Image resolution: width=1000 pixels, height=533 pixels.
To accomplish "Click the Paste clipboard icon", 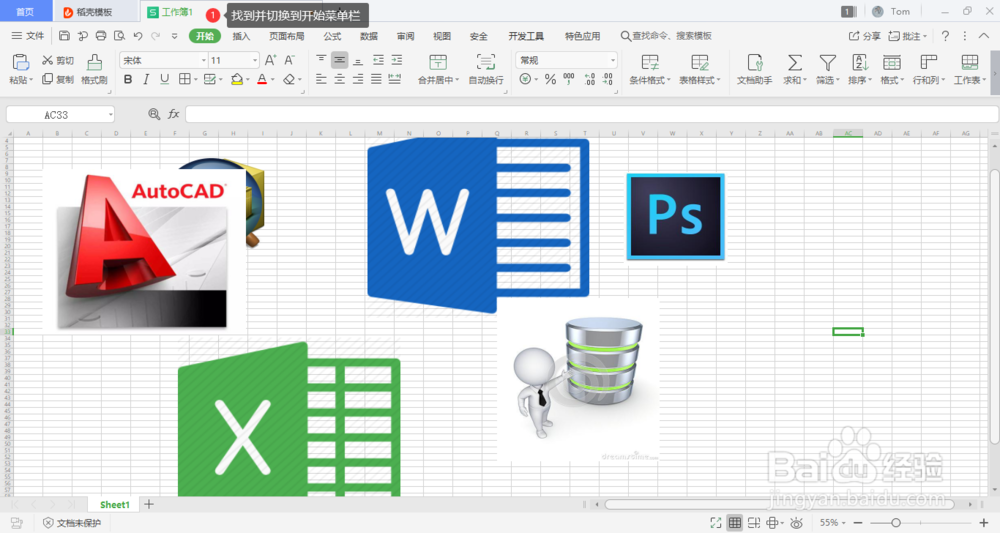I will [20, 62].
